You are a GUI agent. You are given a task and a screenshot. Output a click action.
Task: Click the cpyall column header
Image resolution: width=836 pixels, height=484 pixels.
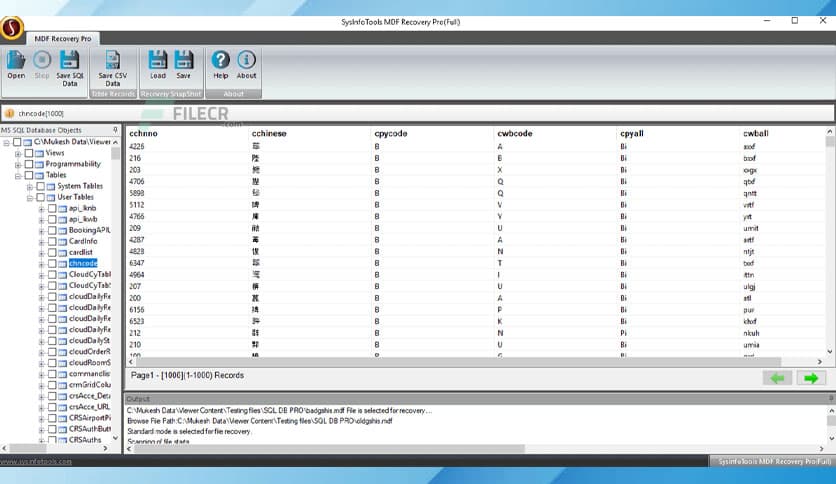[x=632, y=133]
